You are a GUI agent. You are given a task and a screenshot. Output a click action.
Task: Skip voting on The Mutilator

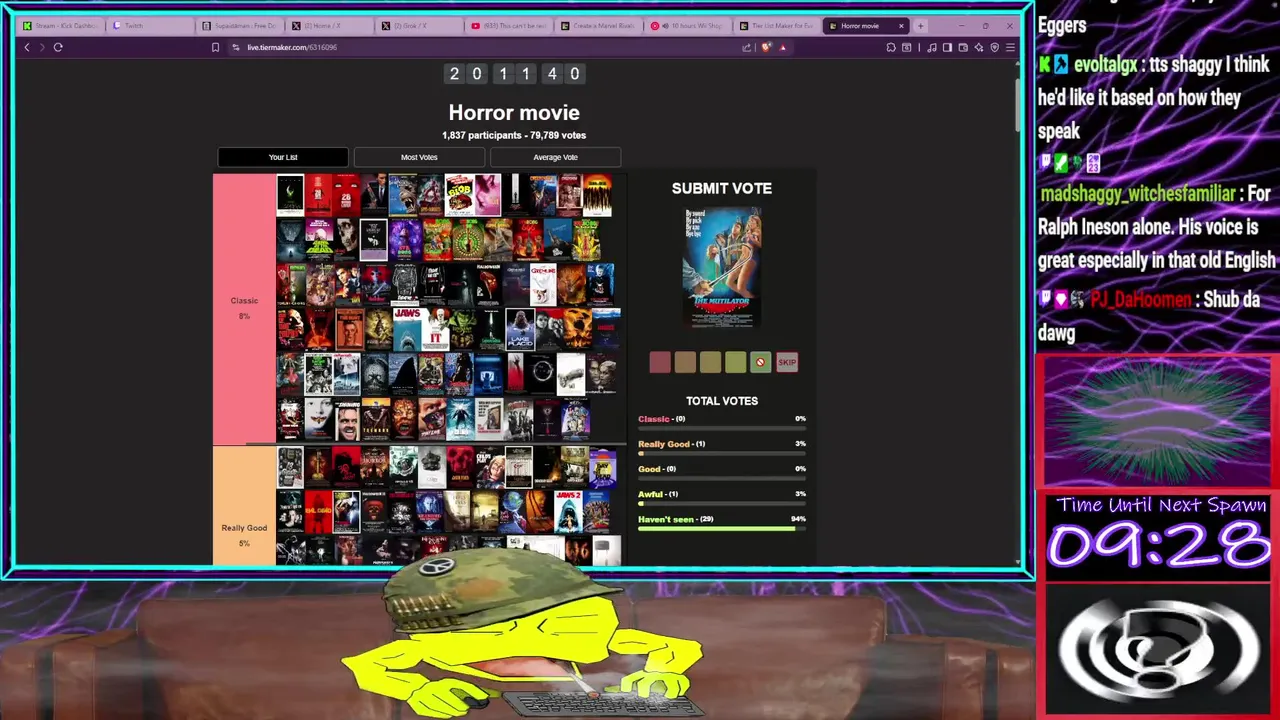[787, 362]
